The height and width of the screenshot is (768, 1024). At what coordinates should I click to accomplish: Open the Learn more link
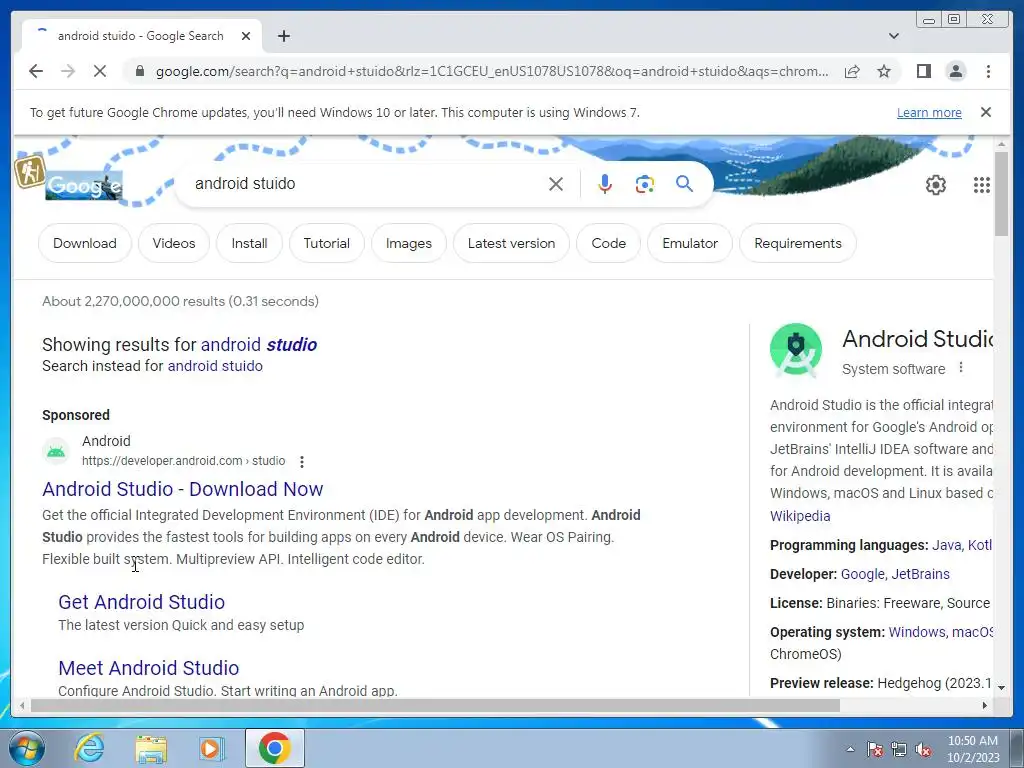click(x=929, y=112)
